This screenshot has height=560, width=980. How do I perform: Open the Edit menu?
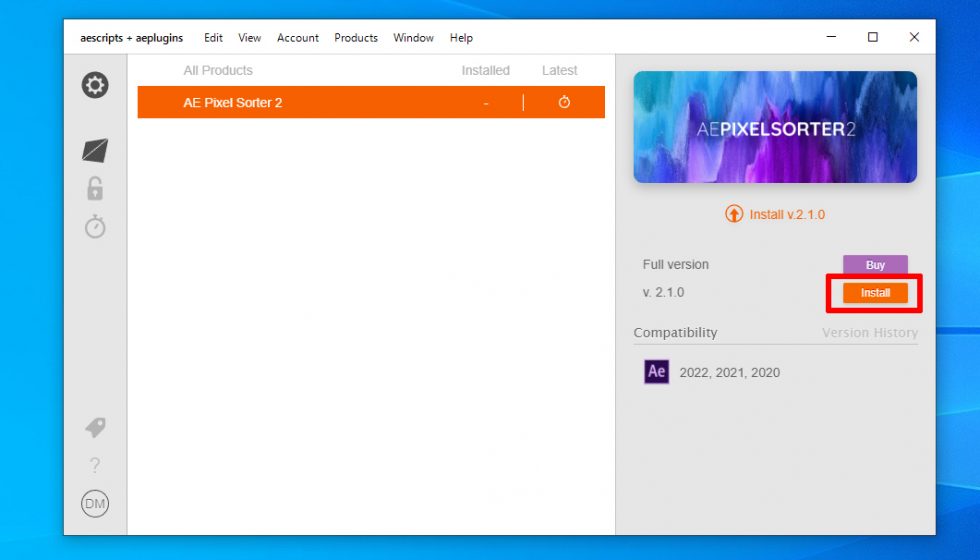[x=213, y=38]
